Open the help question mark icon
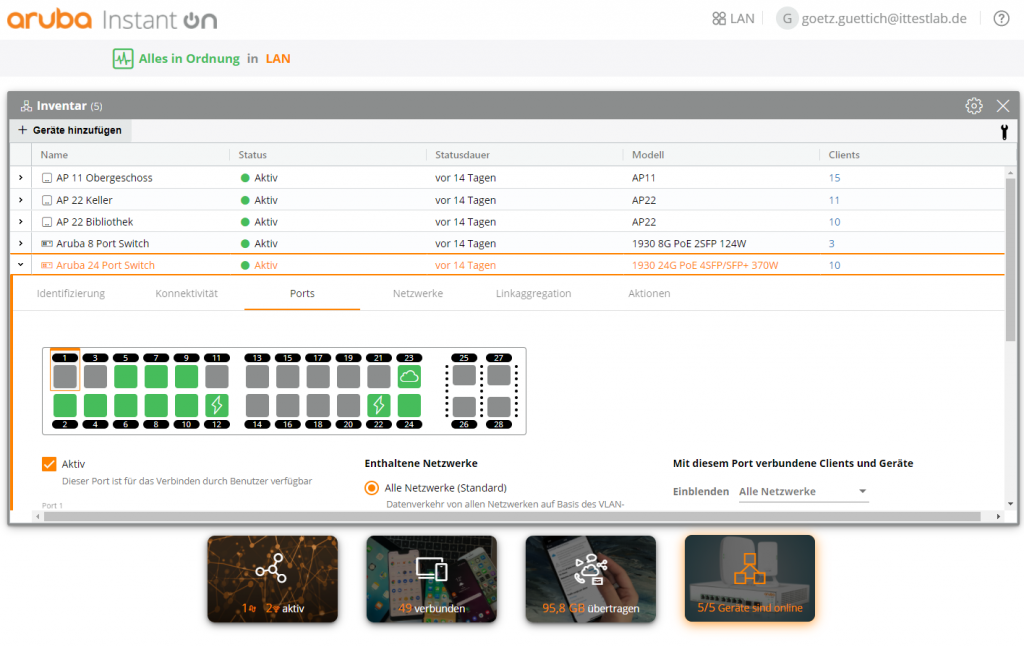1024x647 pixels. 1001,19
